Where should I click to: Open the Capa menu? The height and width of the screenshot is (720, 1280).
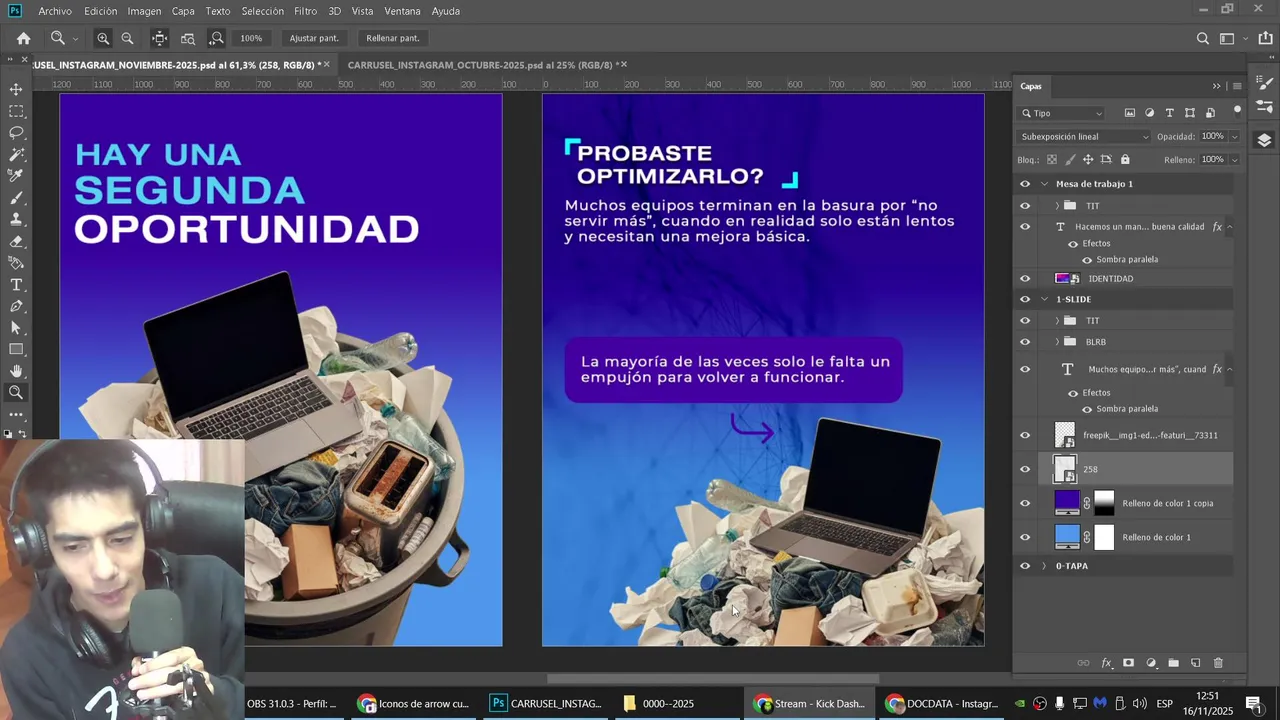183,11
